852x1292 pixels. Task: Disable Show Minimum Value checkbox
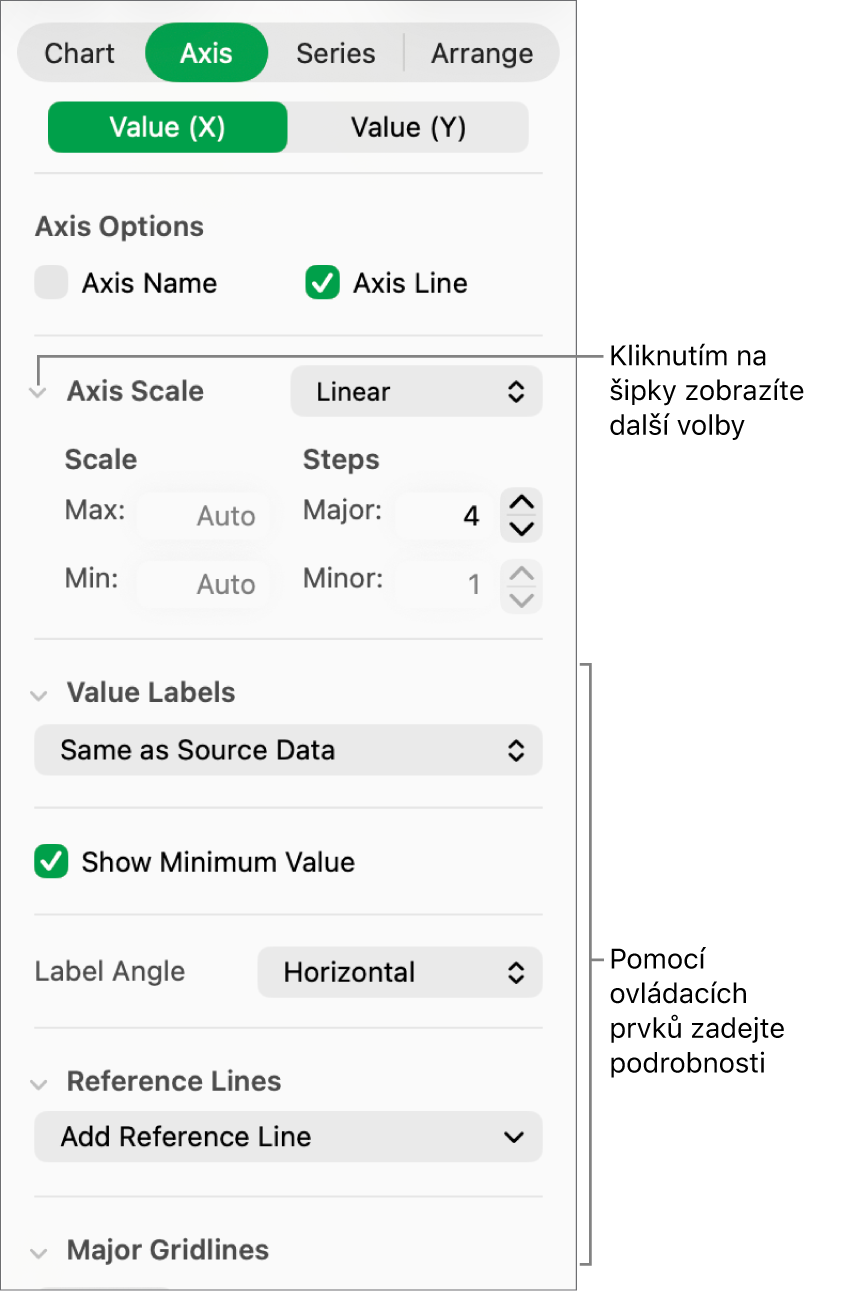pos(51,862)
